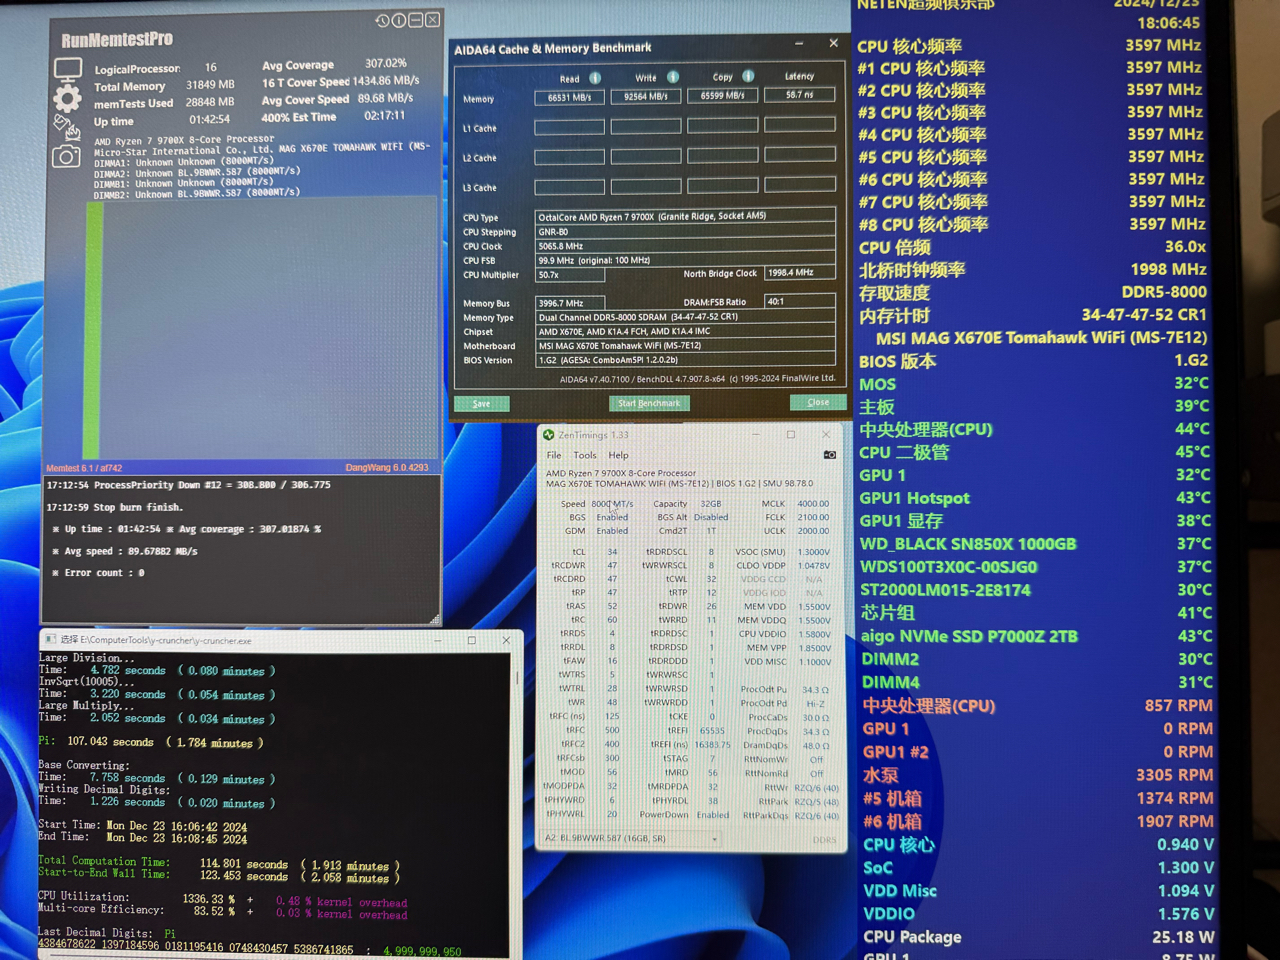The image size is (1280, 960).
Task: Click the ZenTimings screenshot camera icon
Action: click(x=829, y=454)
